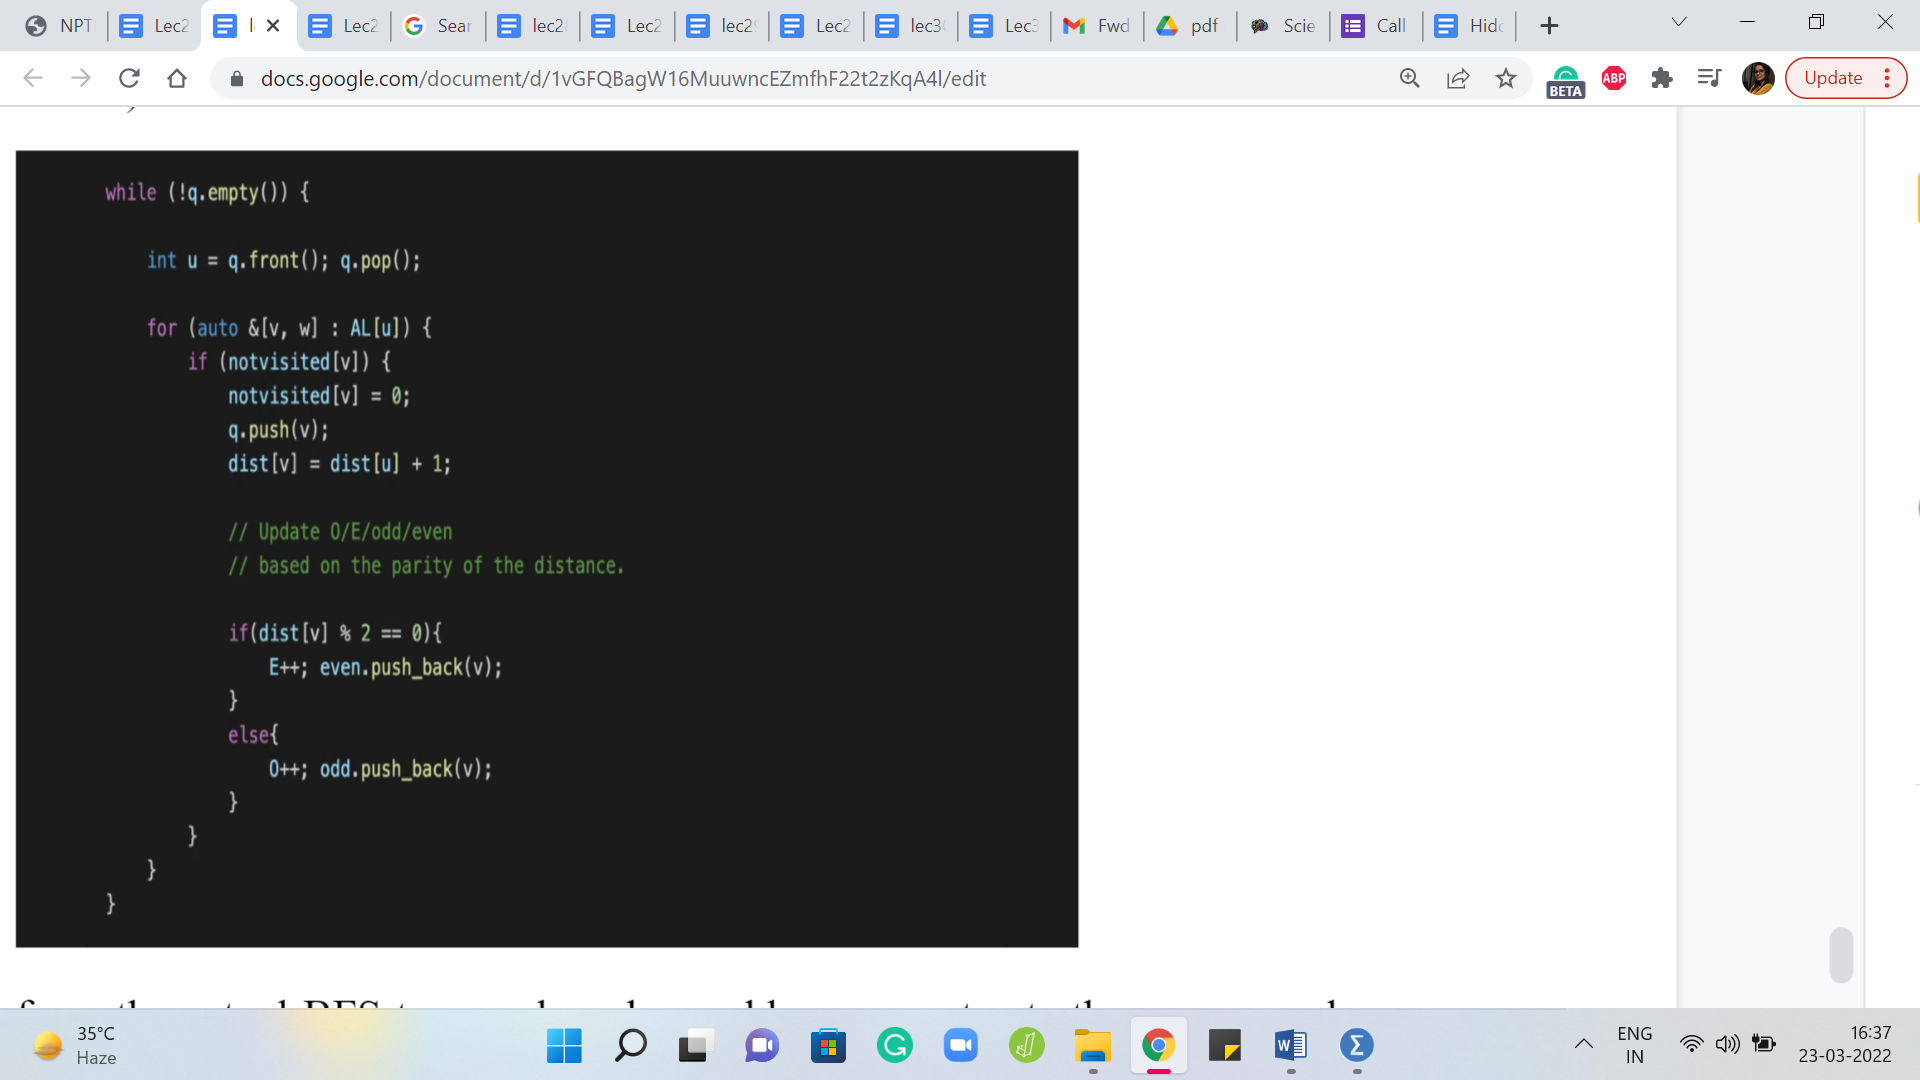The width and height of the screenshot is (1920, 1080).
Task: Open Microsoft Store from taskbar
Action: 828,1046
